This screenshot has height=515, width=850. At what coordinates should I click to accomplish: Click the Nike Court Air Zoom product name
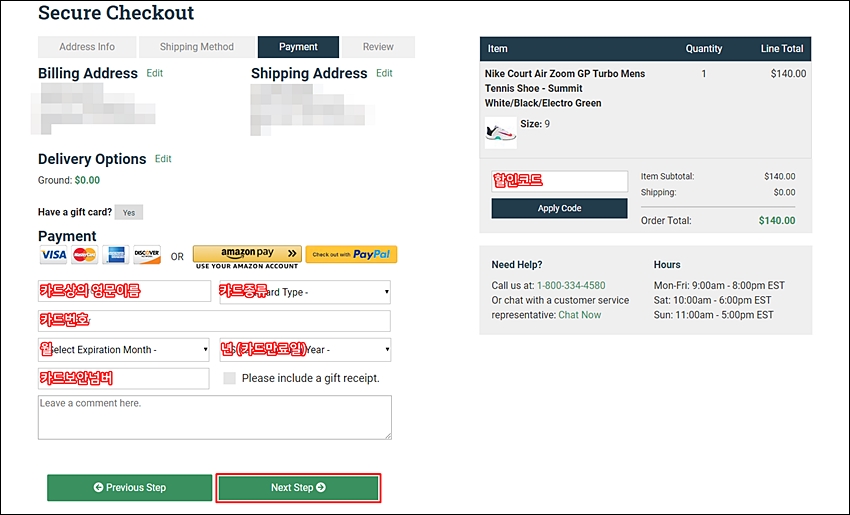point(565,88)
